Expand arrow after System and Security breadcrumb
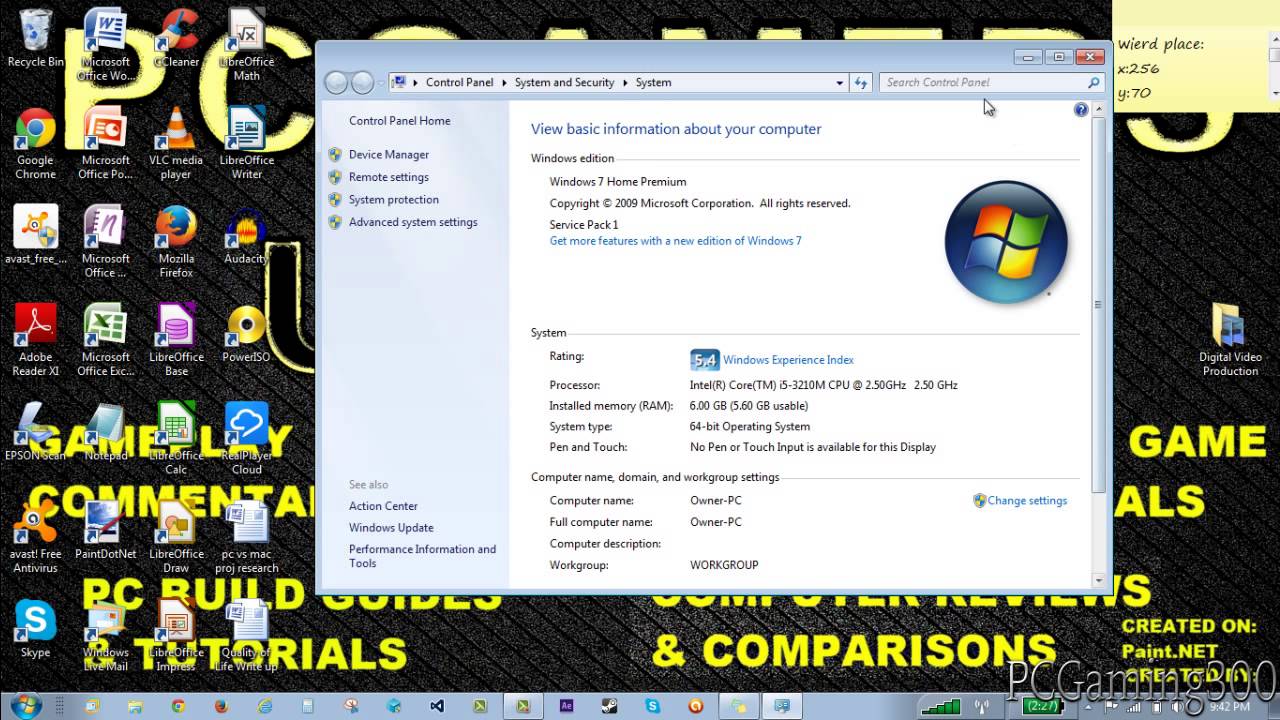 625,83
